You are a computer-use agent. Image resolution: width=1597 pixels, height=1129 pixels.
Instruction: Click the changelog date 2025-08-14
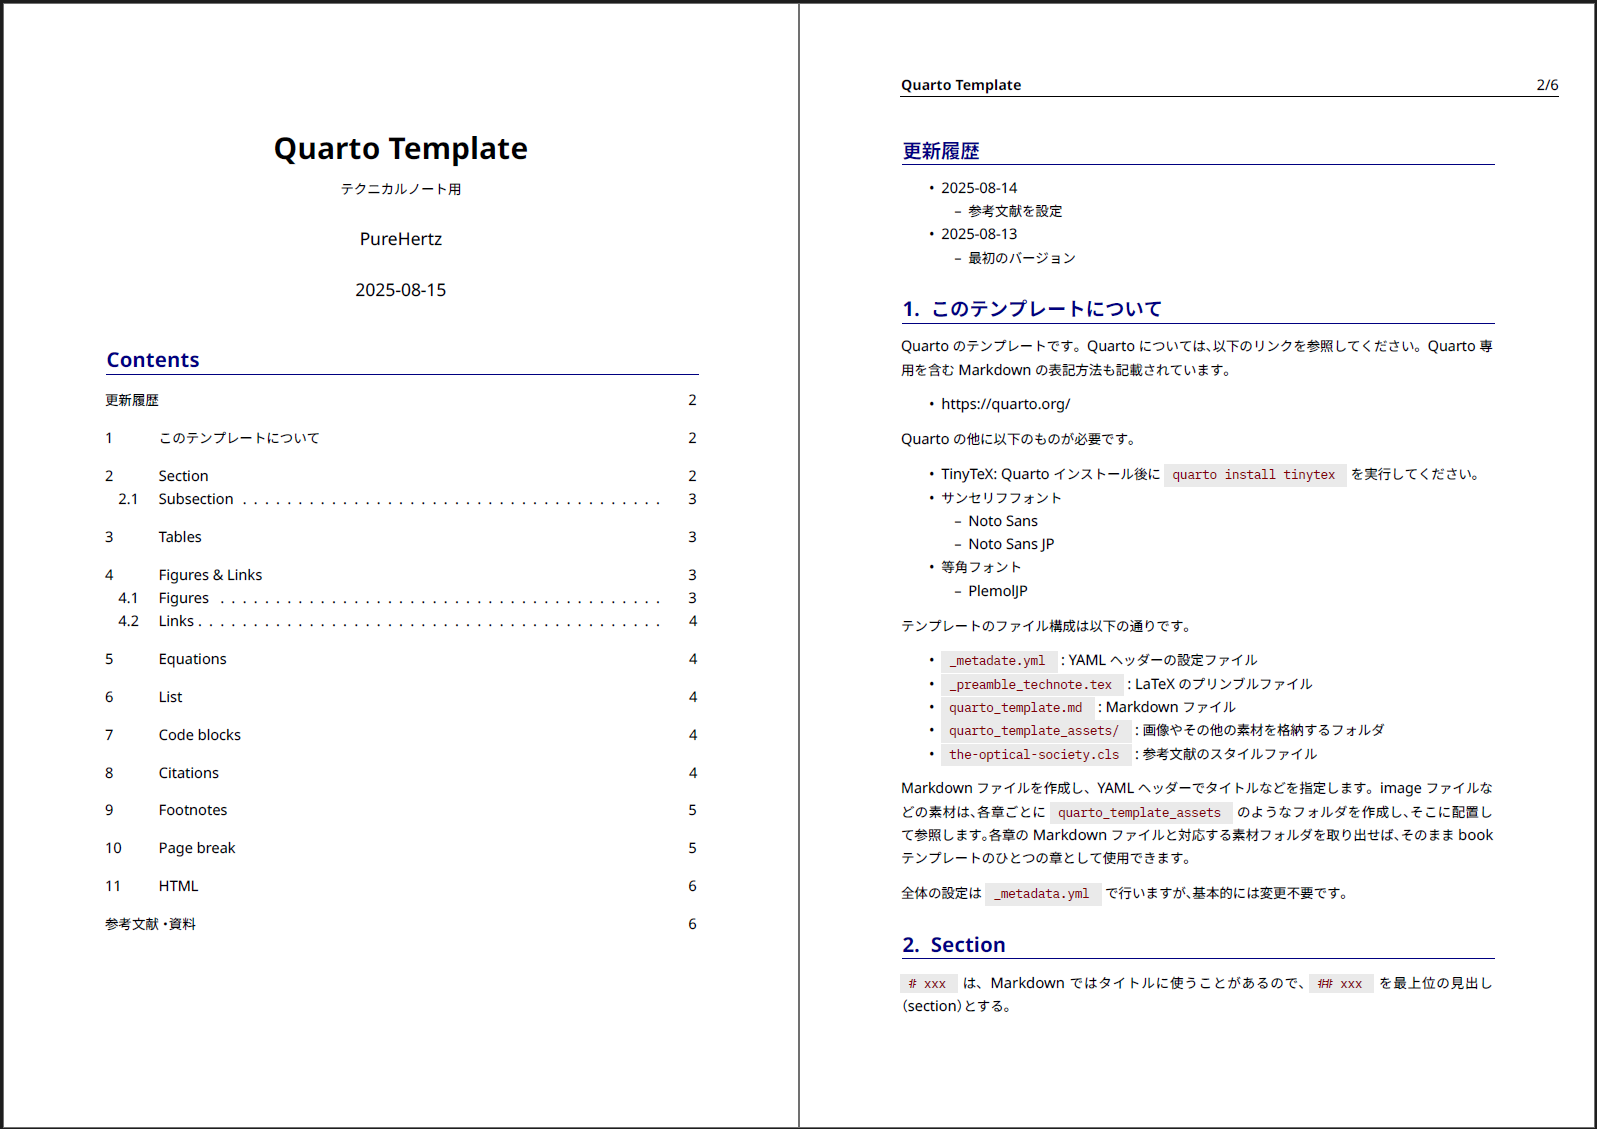(x=979, y=188)
